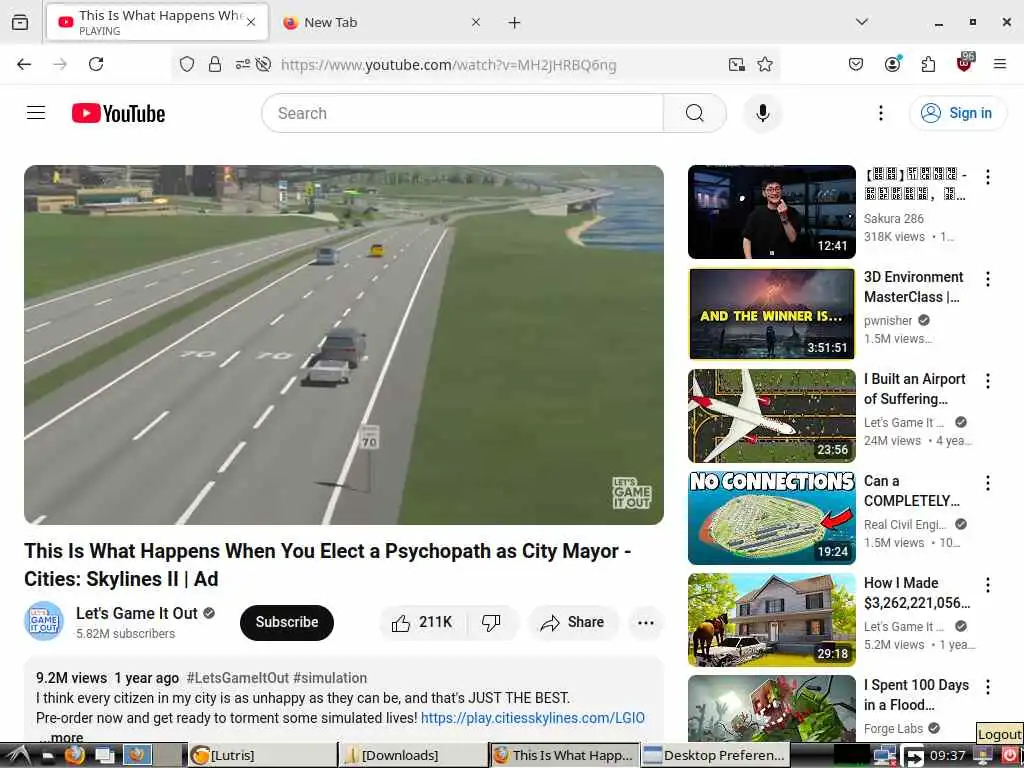The image size is (1024, 768).
Task: Save page to Pocket
Action: click(x=856, y=64)
